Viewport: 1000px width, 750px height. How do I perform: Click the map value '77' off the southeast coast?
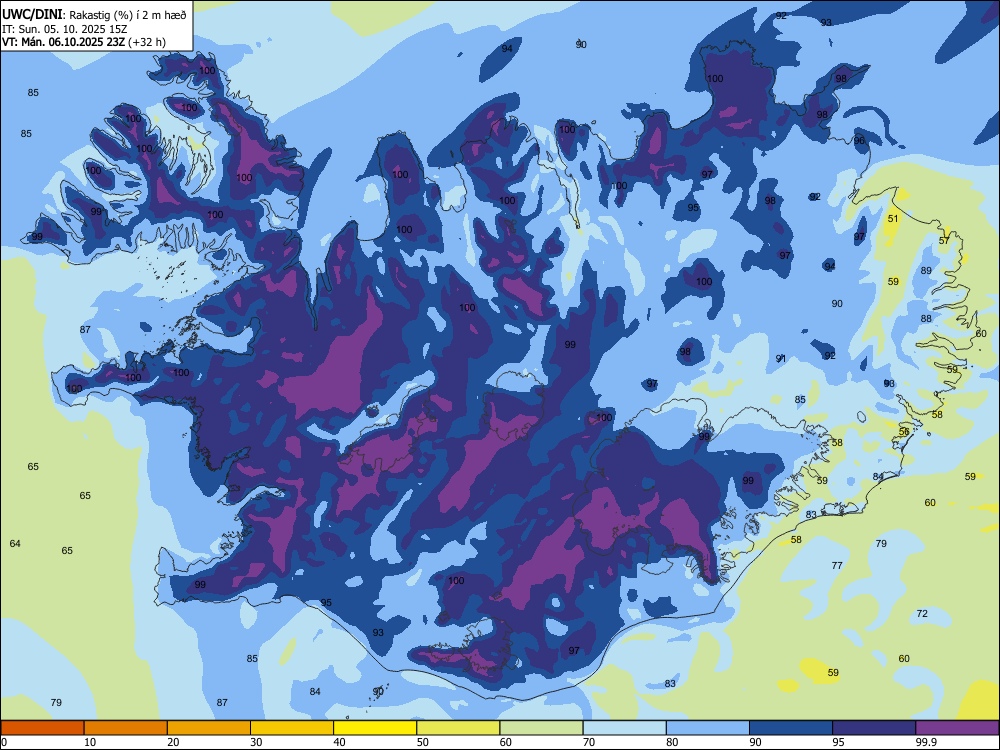[x=837, y=565]
